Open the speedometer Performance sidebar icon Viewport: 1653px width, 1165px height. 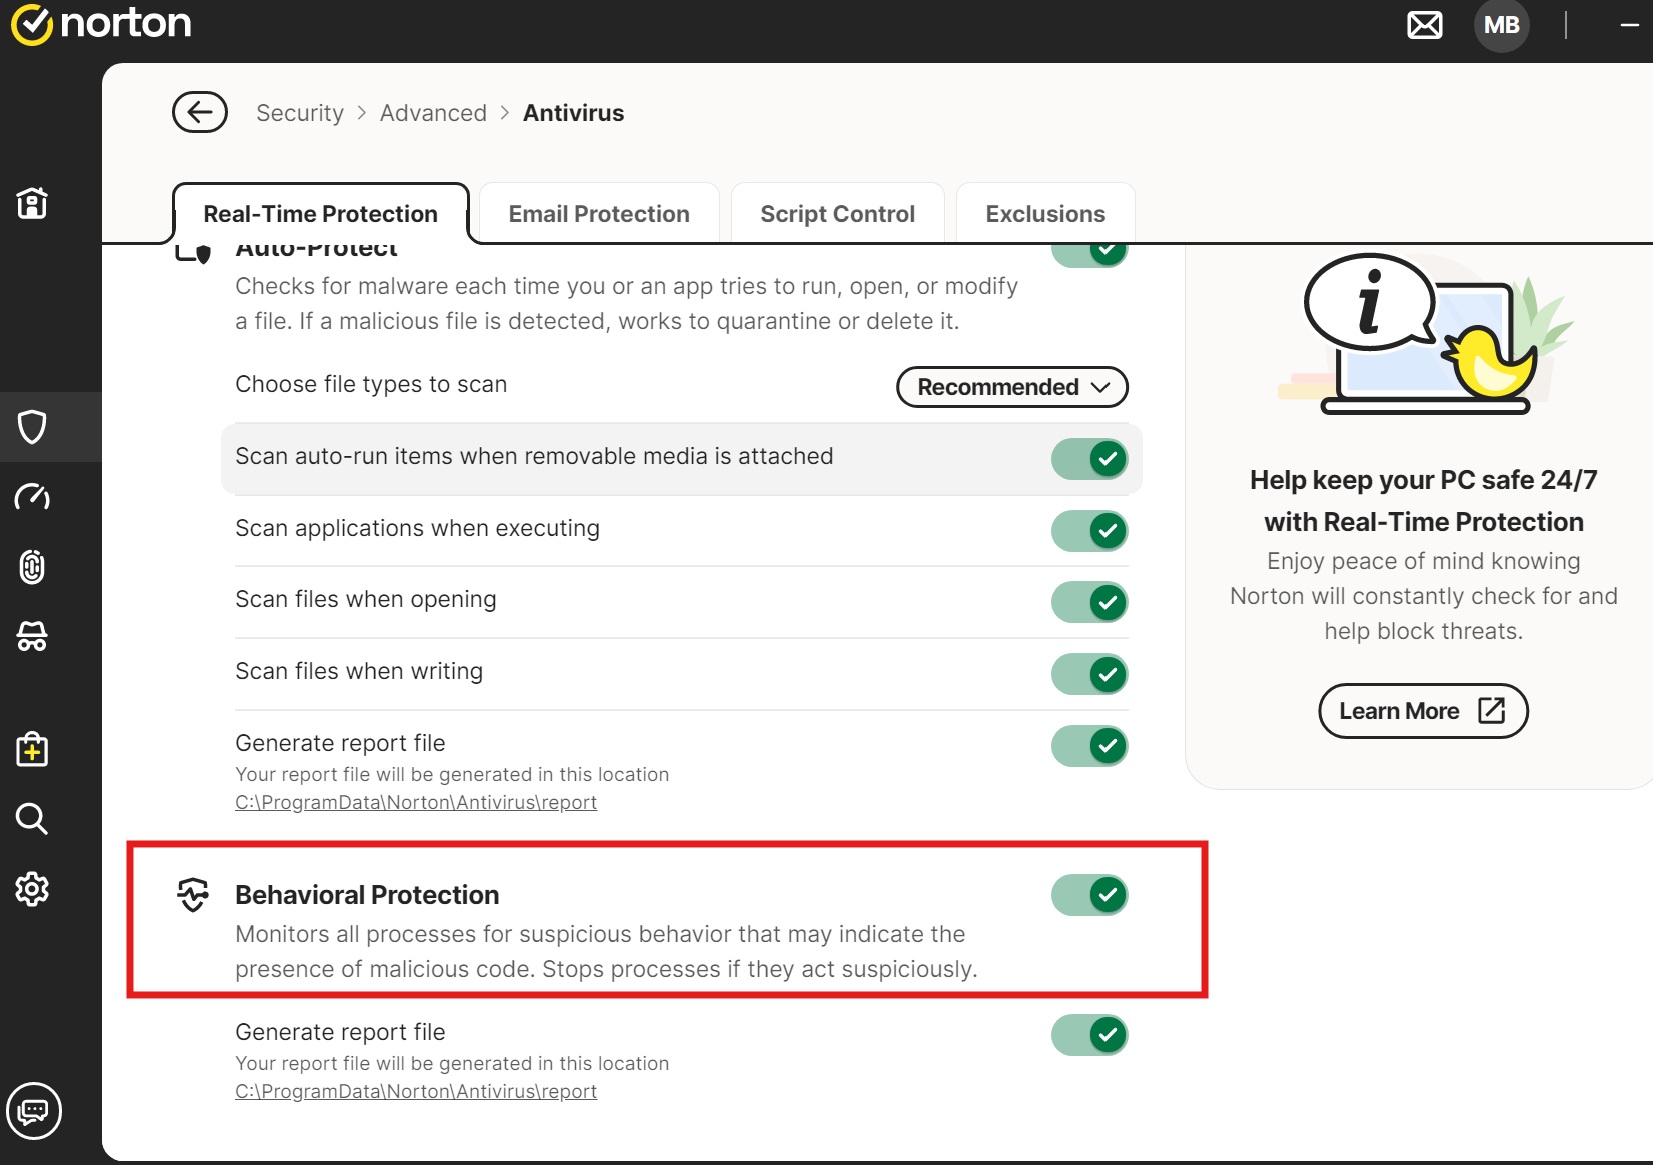click(32, 497)
